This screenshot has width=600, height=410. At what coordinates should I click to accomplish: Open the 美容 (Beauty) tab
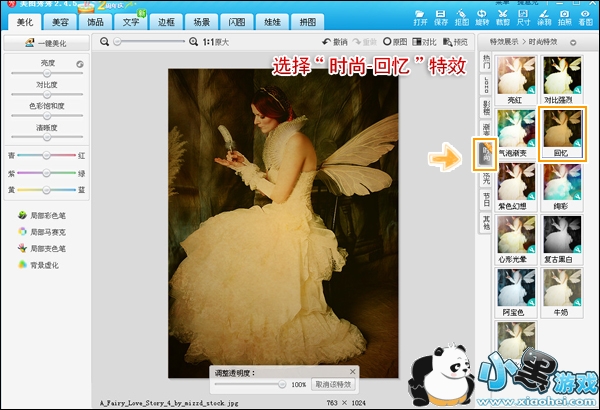pos(59,20)
